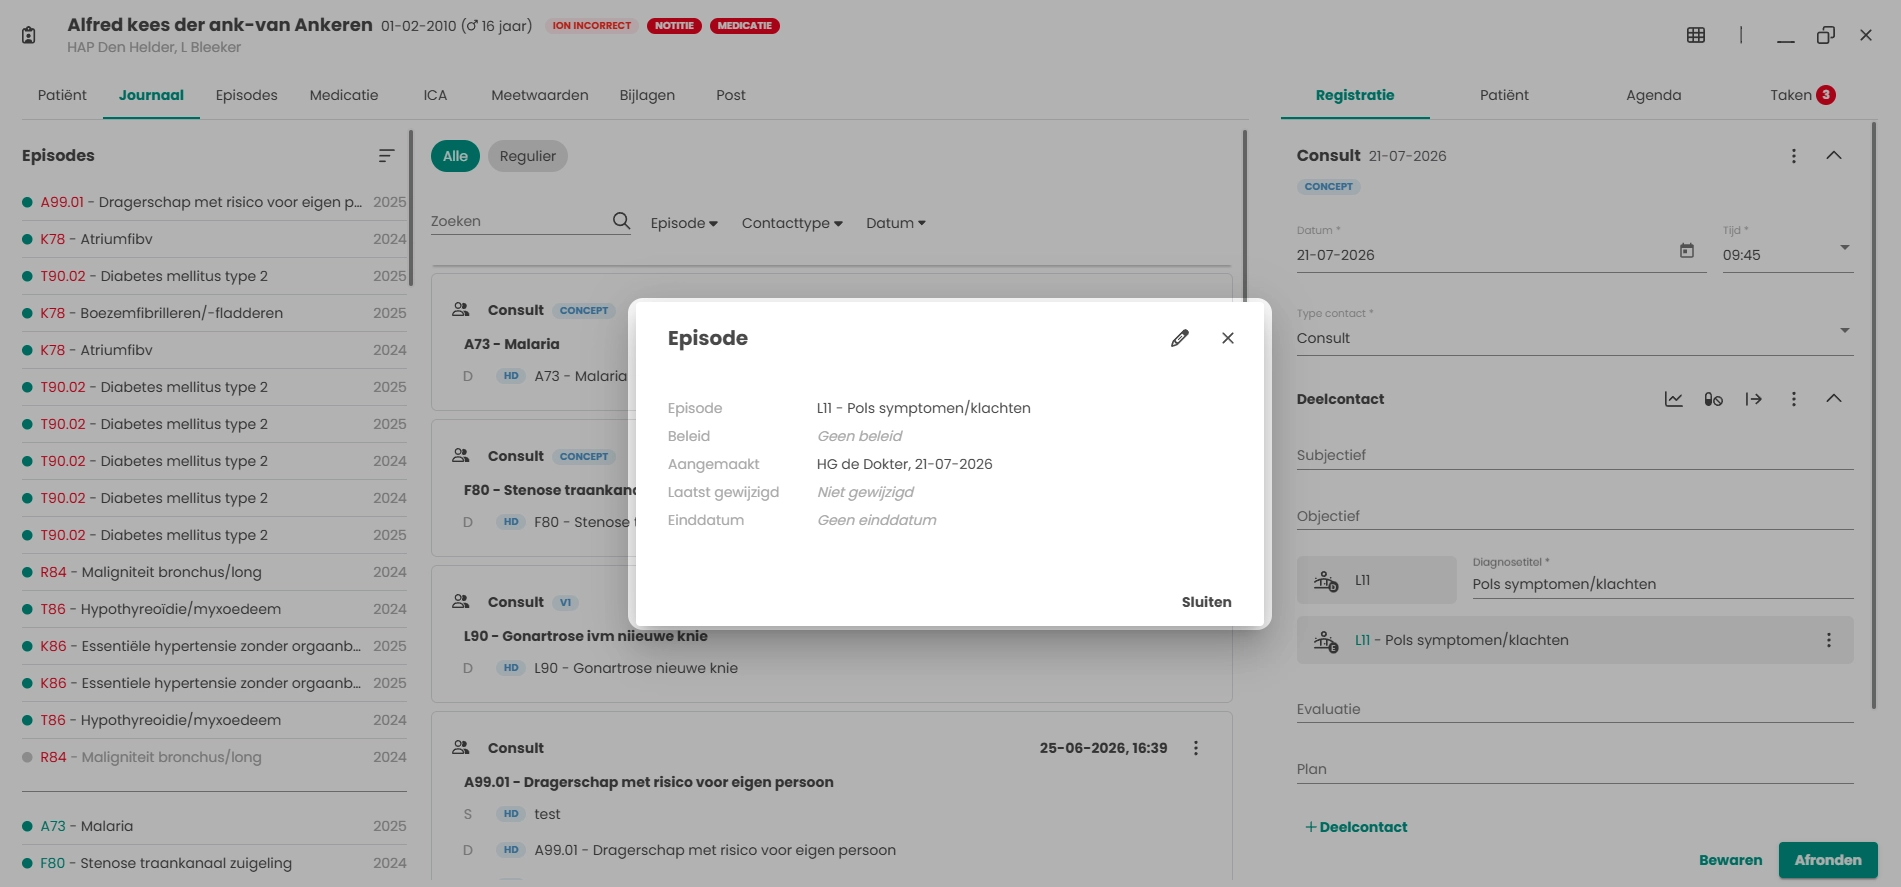
Task: Click the people icon of A73 Malaria consult
Action: (x=461, y=309)
